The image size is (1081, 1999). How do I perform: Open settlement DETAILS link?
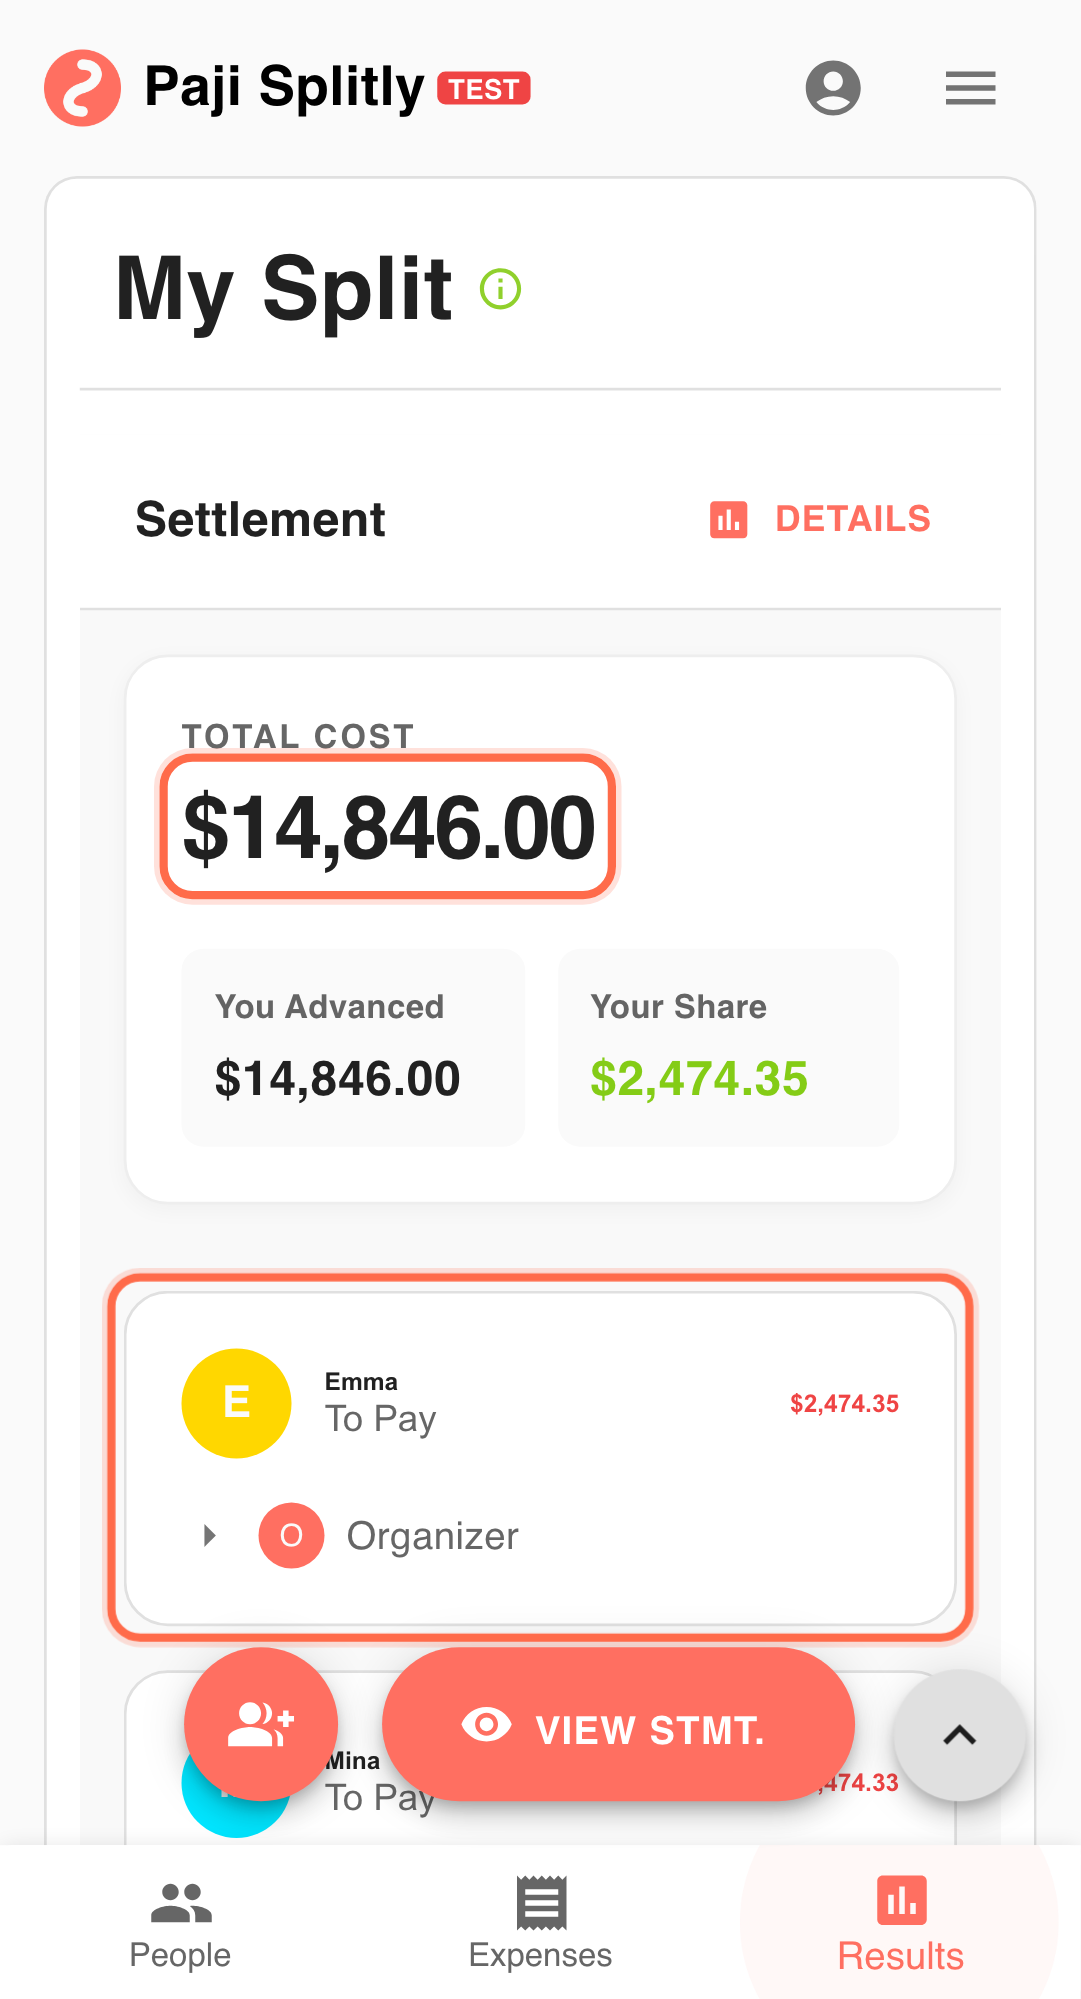pyautogui.click(x=852, y=520)
